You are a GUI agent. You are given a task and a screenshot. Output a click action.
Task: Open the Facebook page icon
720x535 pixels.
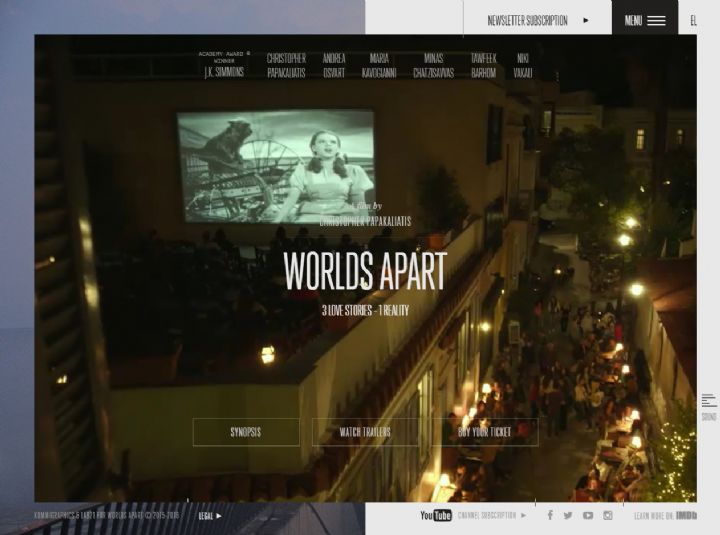click(549, 516)
